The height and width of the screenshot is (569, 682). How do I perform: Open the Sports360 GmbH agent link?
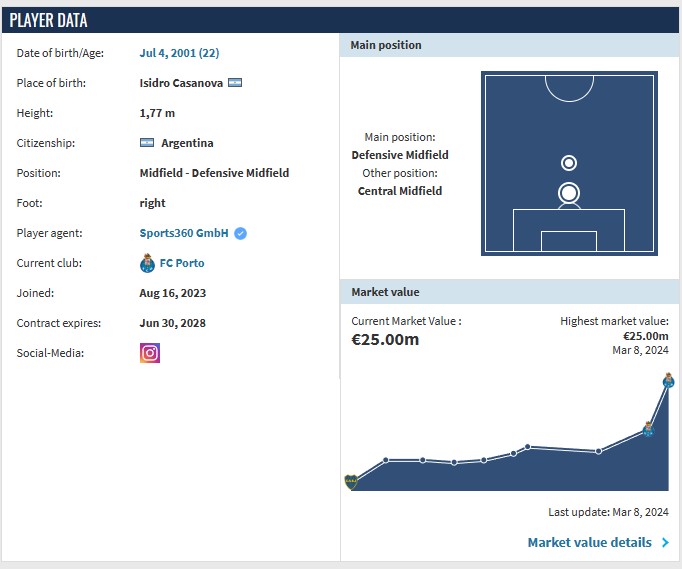(x=184, y=233)
